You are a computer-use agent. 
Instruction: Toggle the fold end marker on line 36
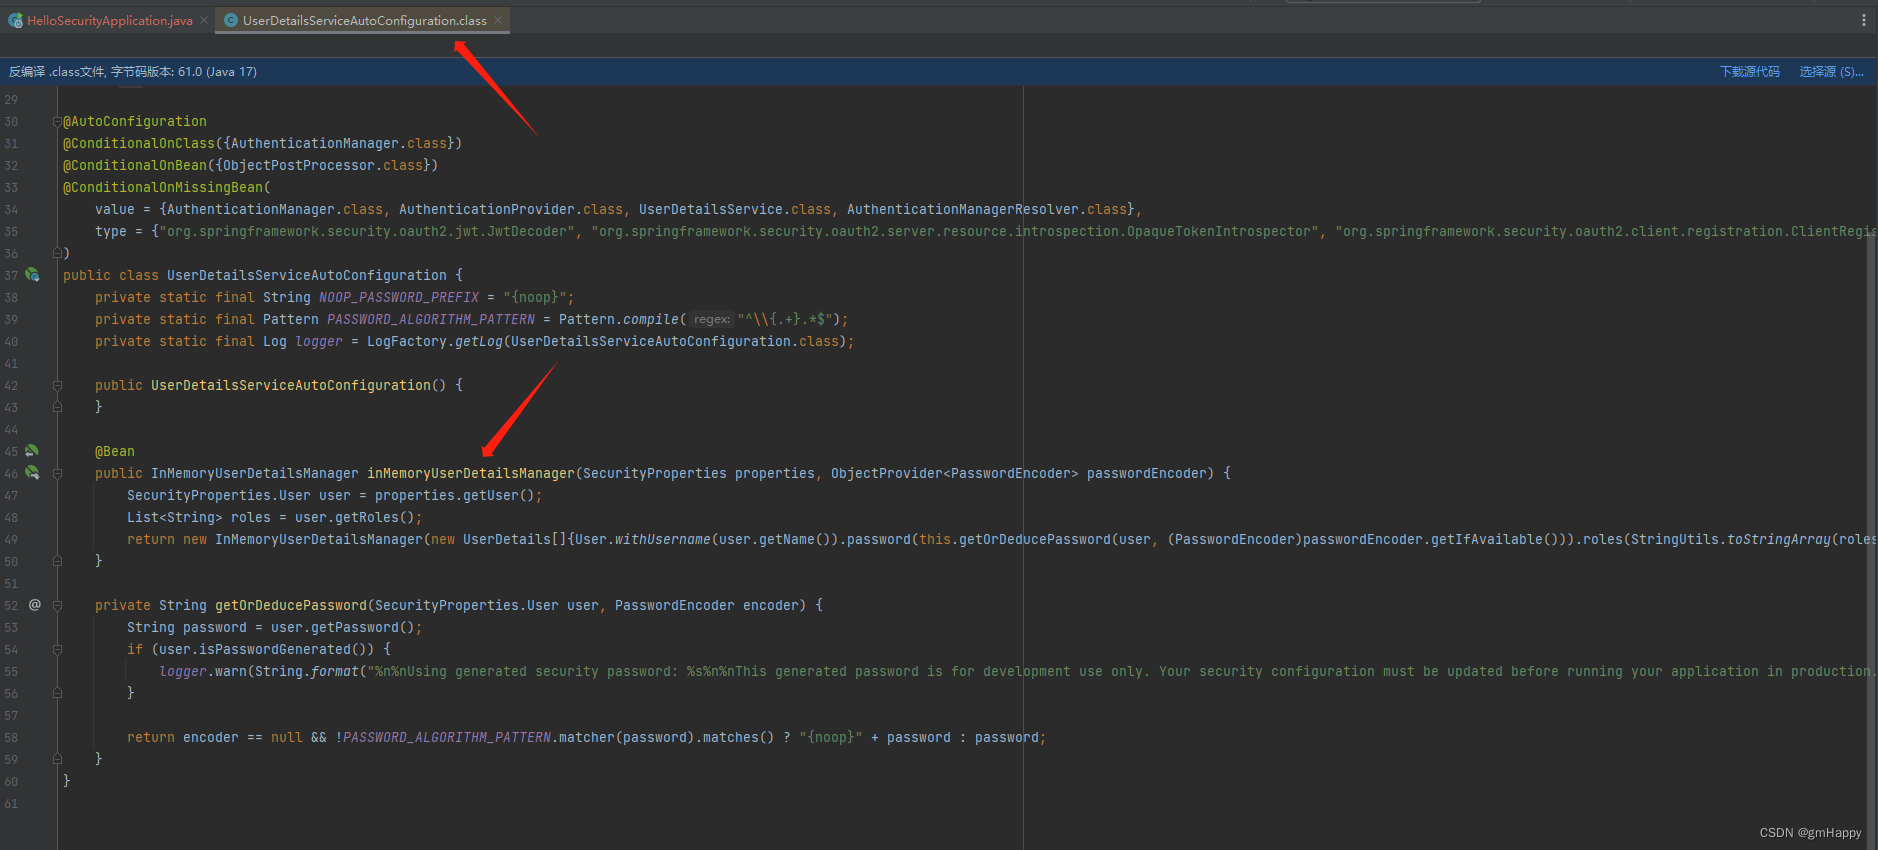coord(57,253)
